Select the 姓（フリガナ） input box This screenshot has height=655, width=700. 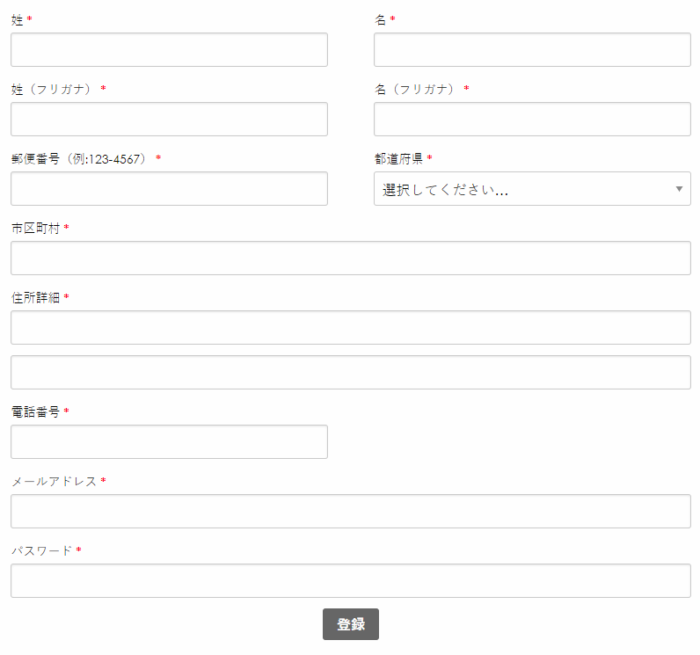point(169,119)
